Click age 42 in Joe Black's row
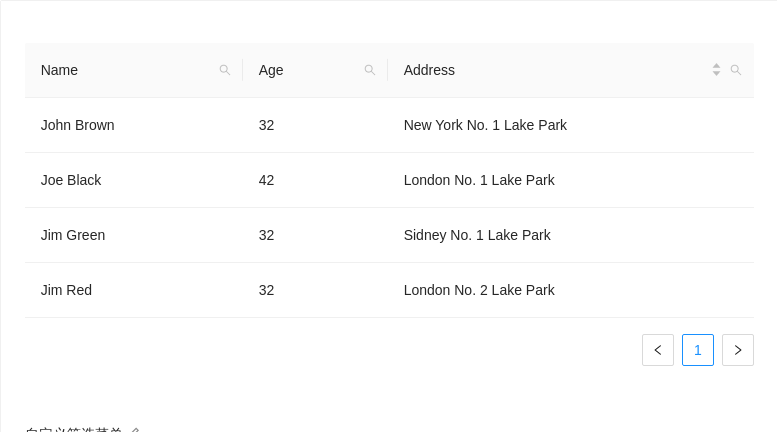 point(266,180)
